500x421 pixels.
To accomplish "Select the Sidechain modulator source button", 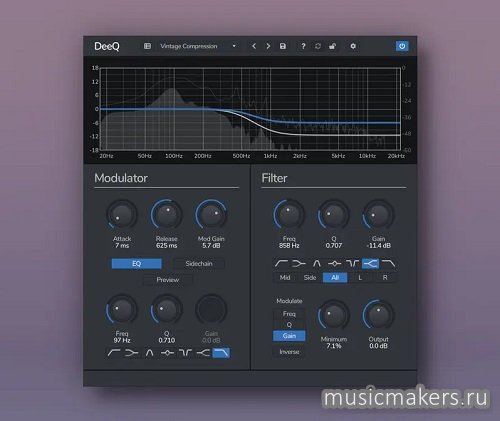I will [199, 264].
